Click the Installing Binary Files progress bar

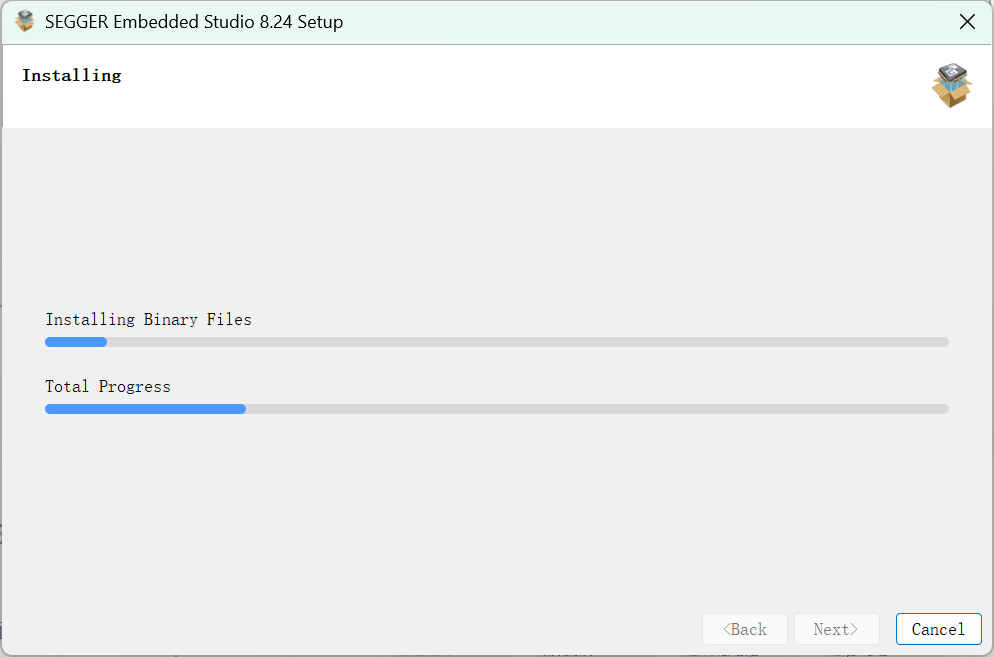pyautogui.click(x=496, y=341)
